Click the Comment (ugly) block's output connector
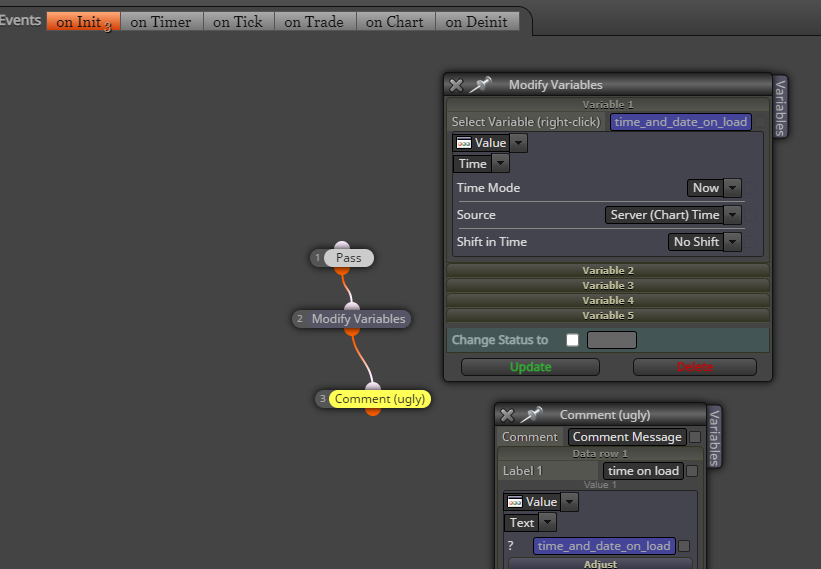The width and height of the screenshot is (821, 569). coord(373,411)
